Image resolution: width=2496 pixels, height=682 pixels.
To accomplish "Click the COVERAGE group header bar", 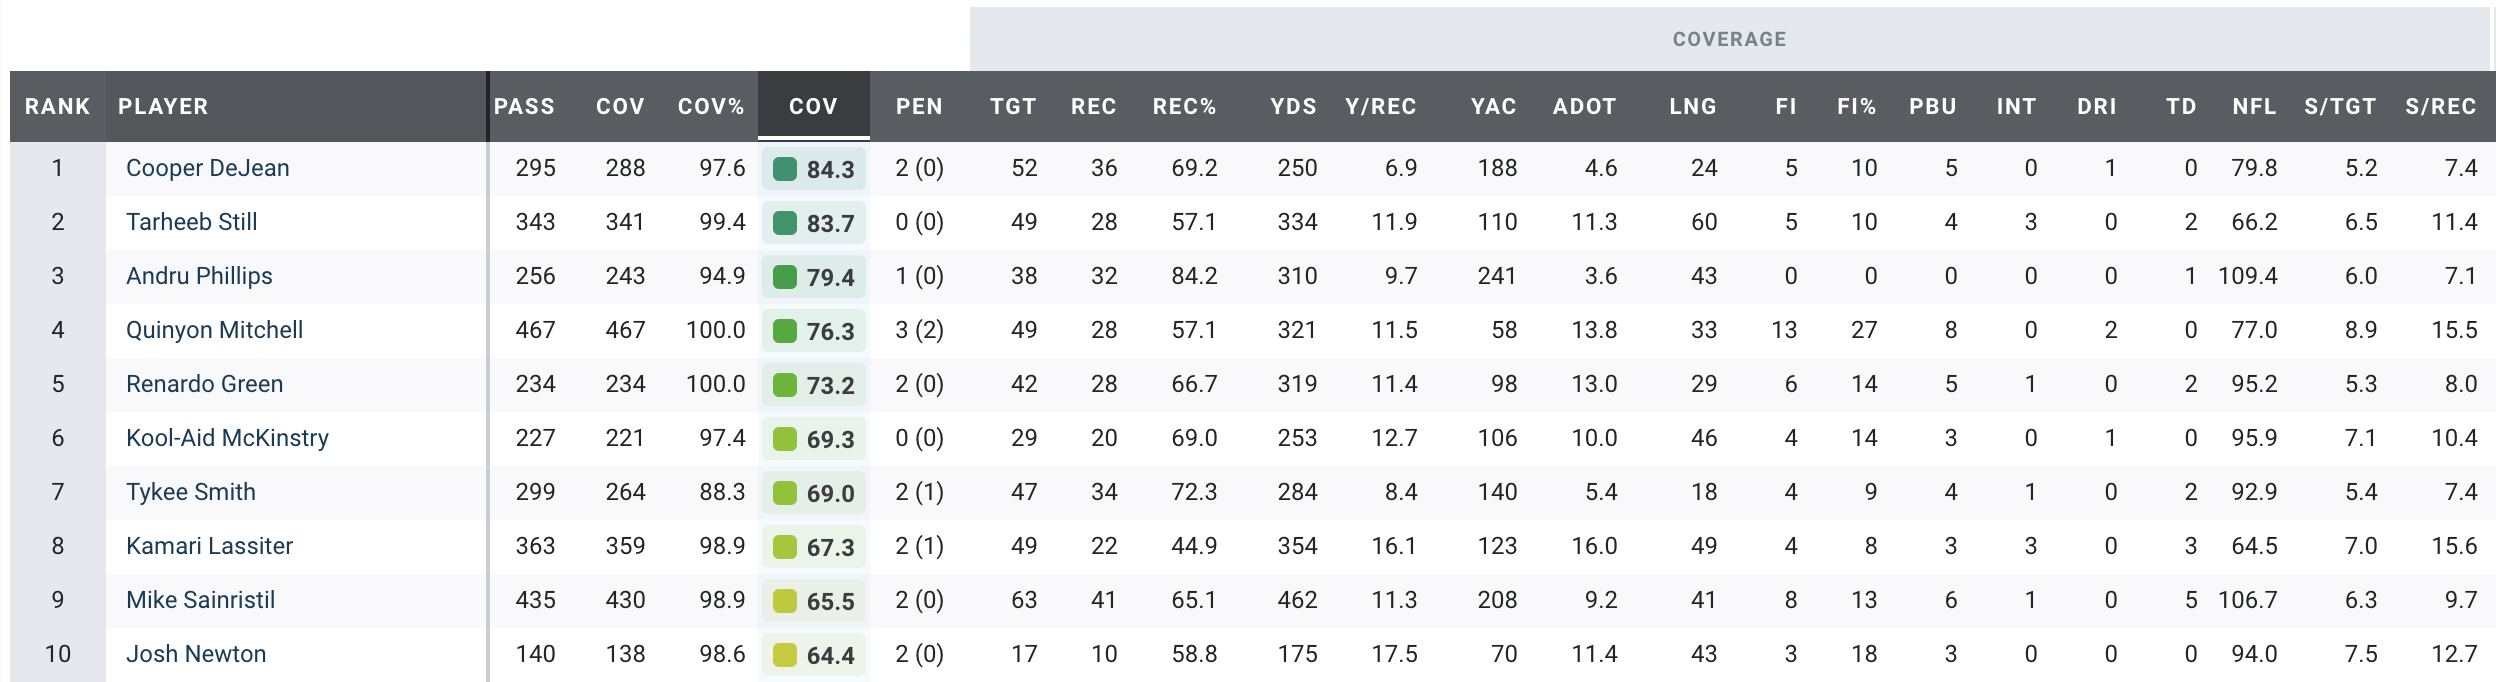I will (x=1729, y=39).
